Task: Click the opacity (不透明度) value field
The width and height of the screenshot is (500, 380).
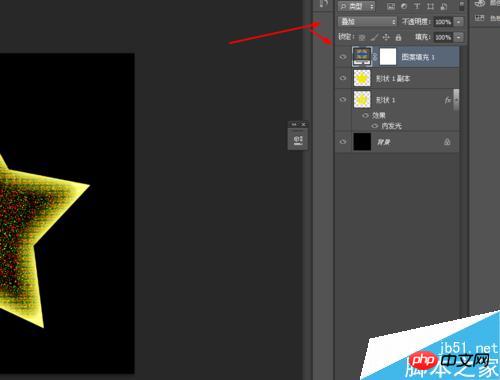Action: [443, 22]
